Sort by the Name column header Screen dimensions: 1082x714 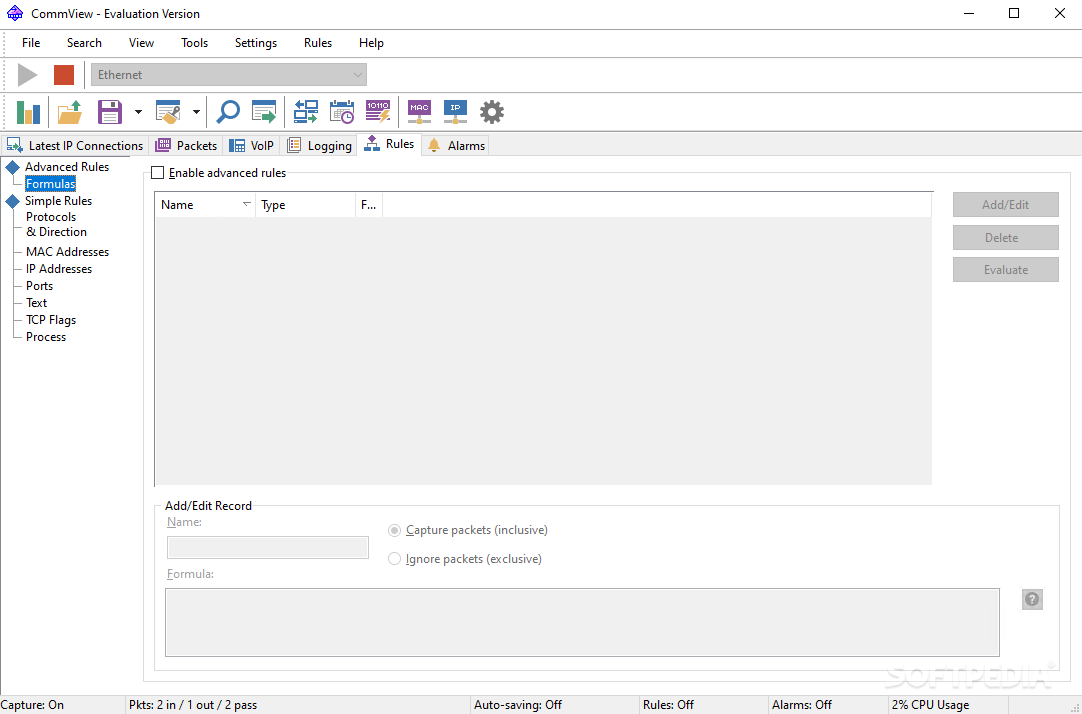(x=206, y=205)
